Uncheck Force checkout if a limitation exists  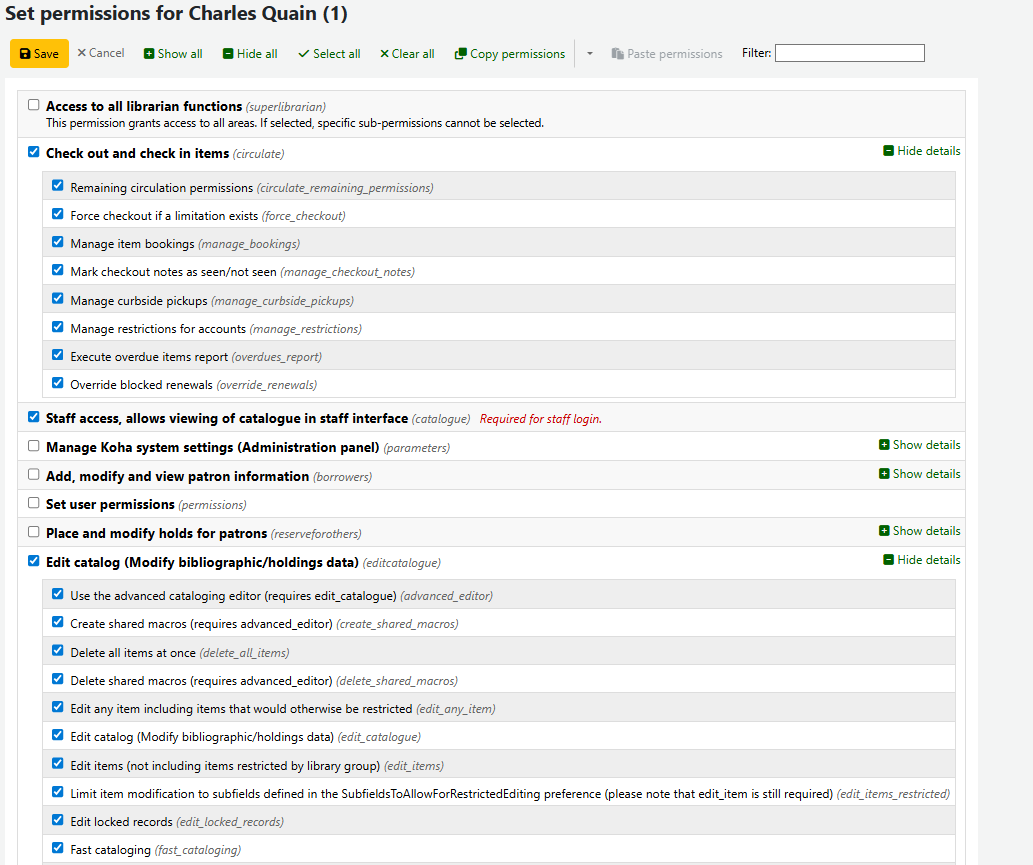click(58, 214)
